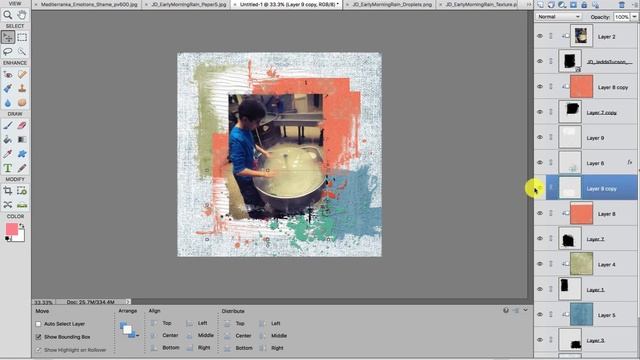Image resolution: width=640 pixels, height=360 pixels.
Task: Select the Lasso tool
Action: click(x=7, y=51)
